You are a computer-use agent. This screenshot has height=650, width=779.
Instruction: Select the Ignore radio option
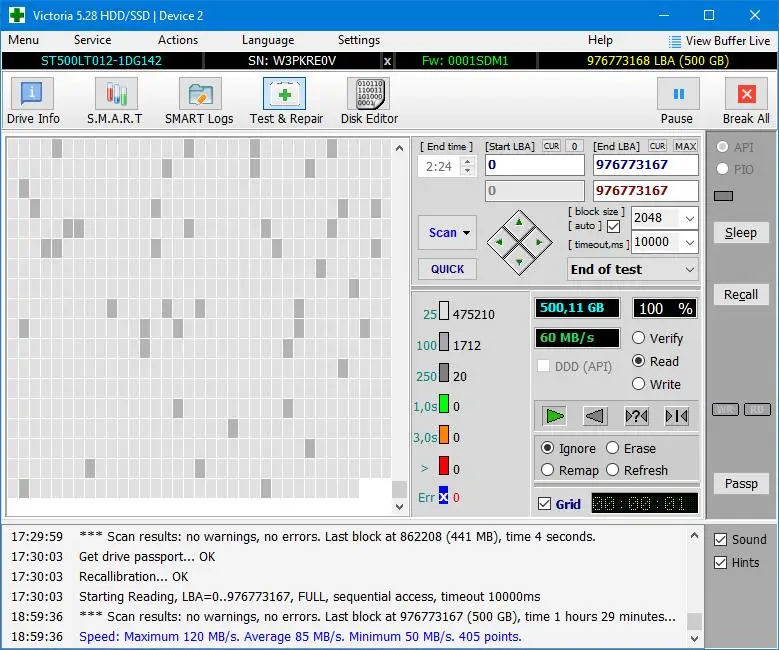[547, 448]
